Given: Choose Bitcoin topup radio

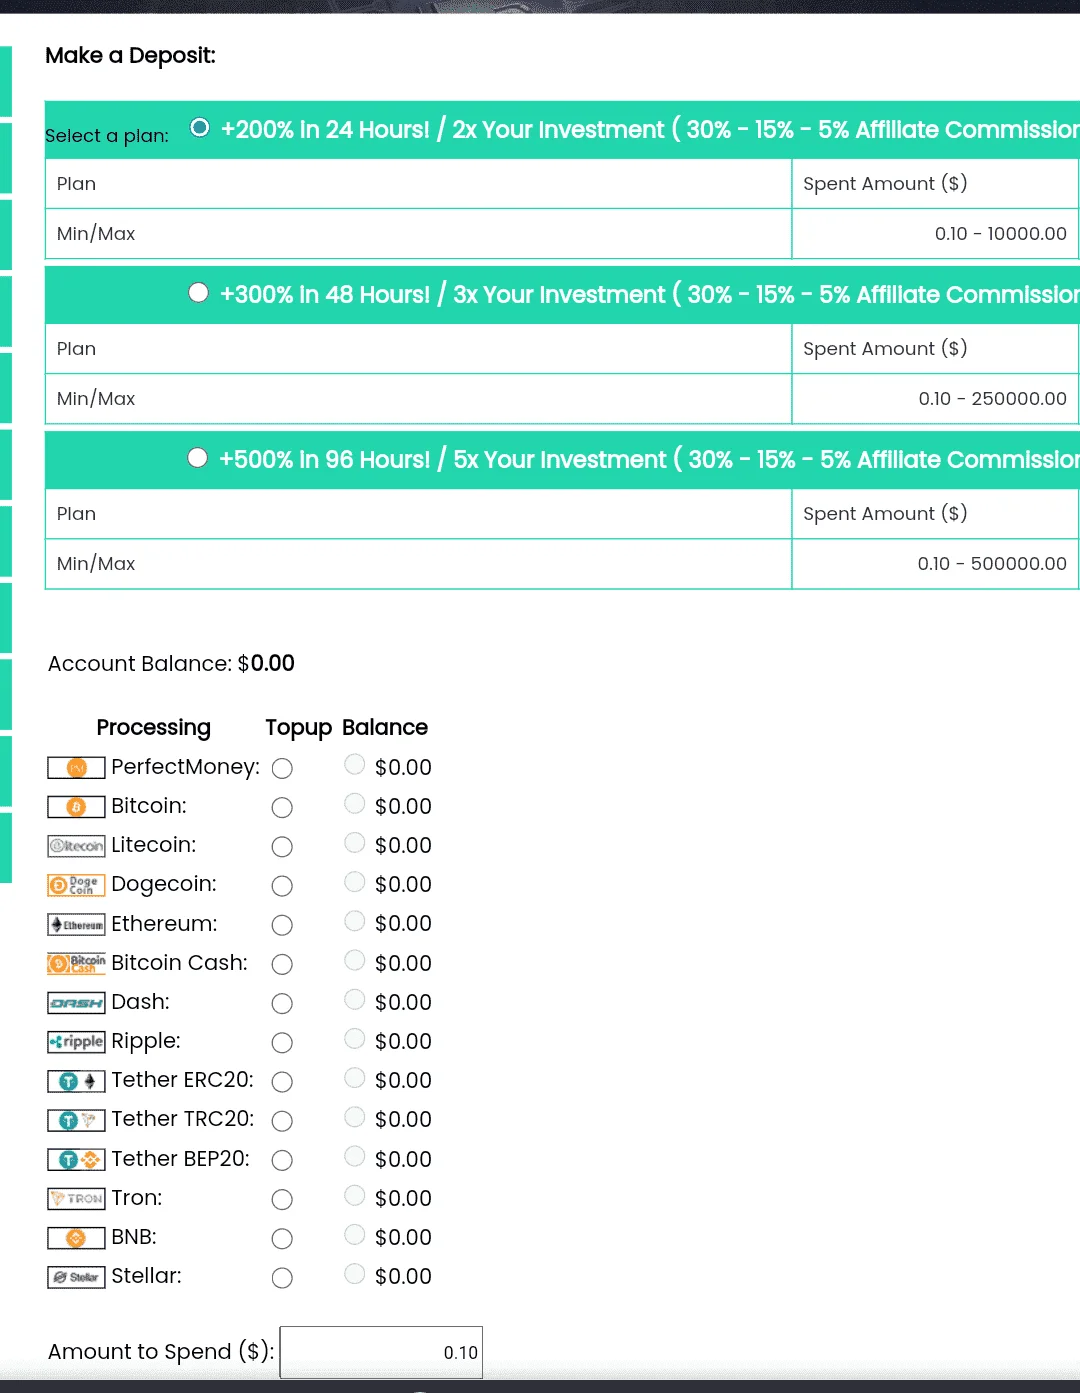Looking at the screenshot, I should coord(282,807).
